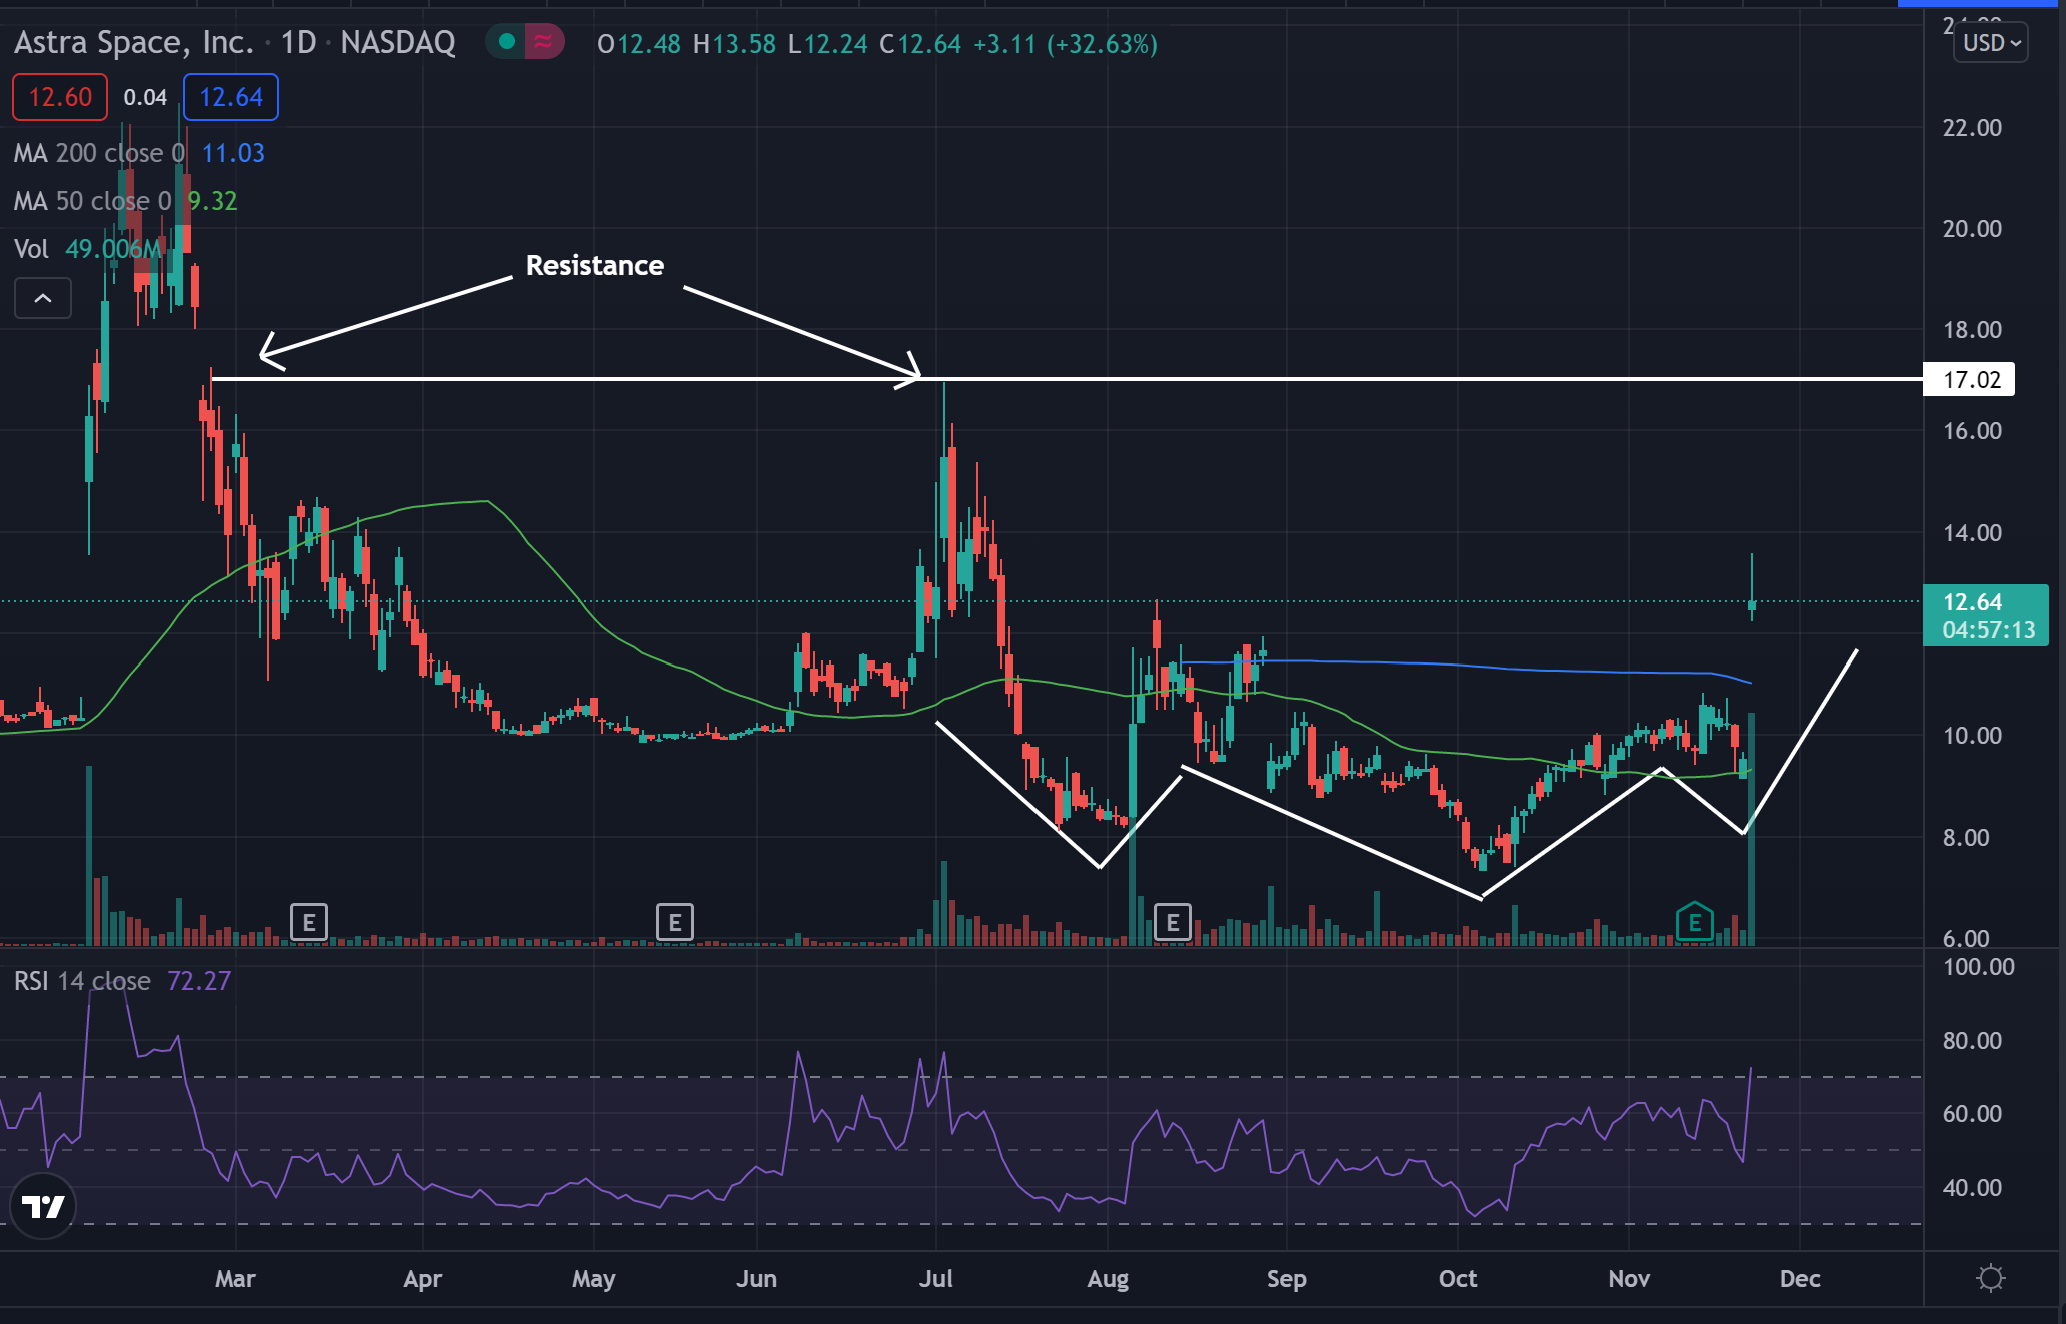The image size is (2066, 1324).
Task: Click the Resistance text annotation
Action: [x=595, y=265]
